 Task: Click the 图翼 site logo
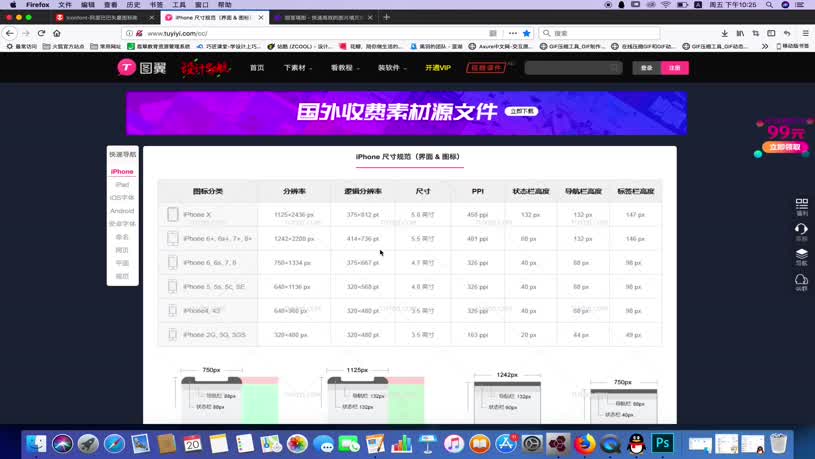141,68
